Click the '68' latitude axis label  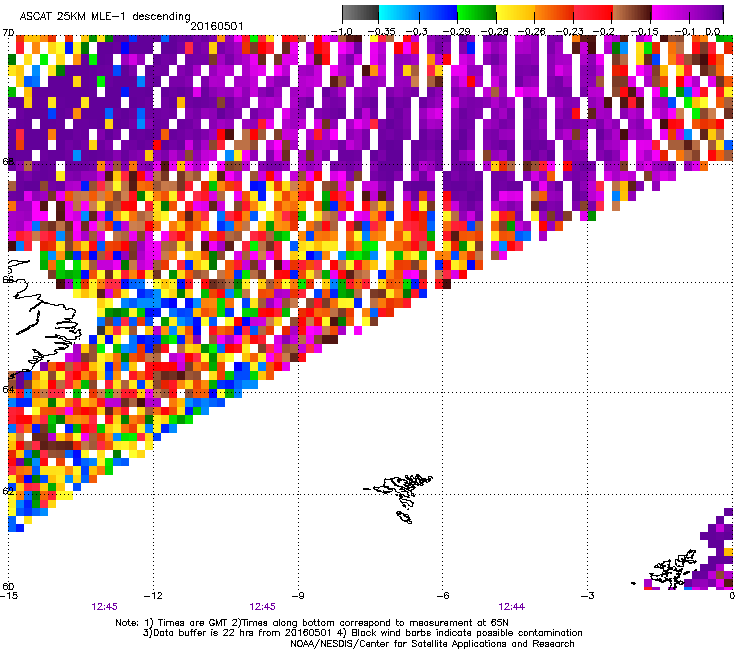coord(8,161)
